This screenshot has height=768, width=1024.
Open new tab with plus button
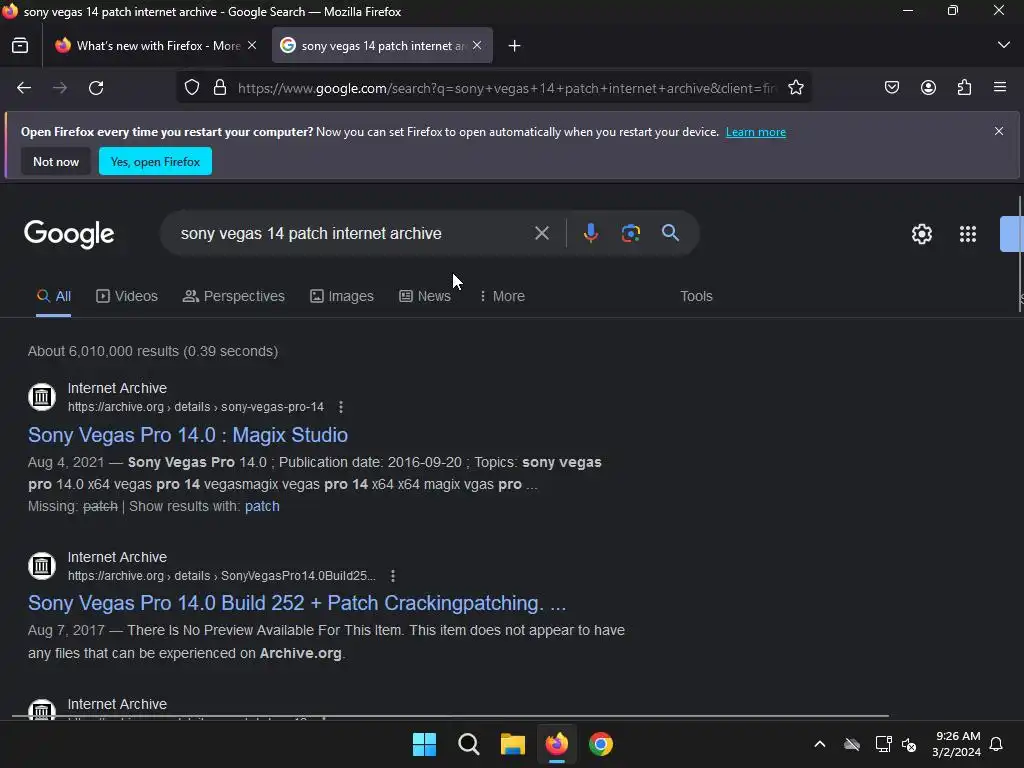pyautogui.click(x=515, y=46)
